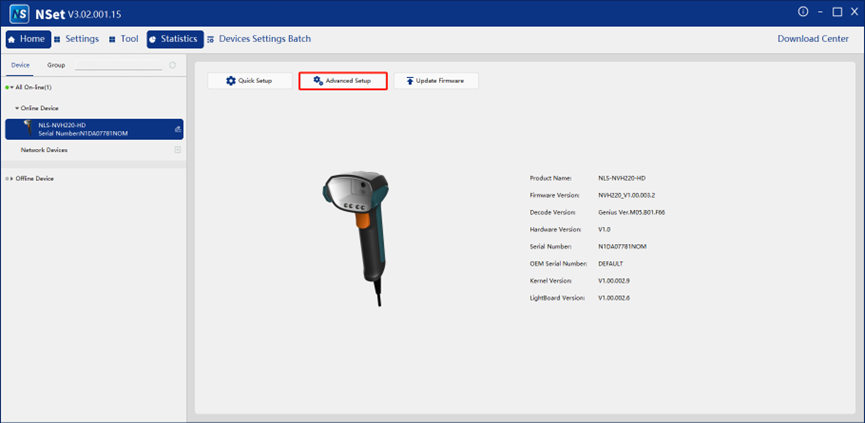This screenshot has height=423, width=865.
Task: Click the scanner product image
Action: [x=357, y=238]
